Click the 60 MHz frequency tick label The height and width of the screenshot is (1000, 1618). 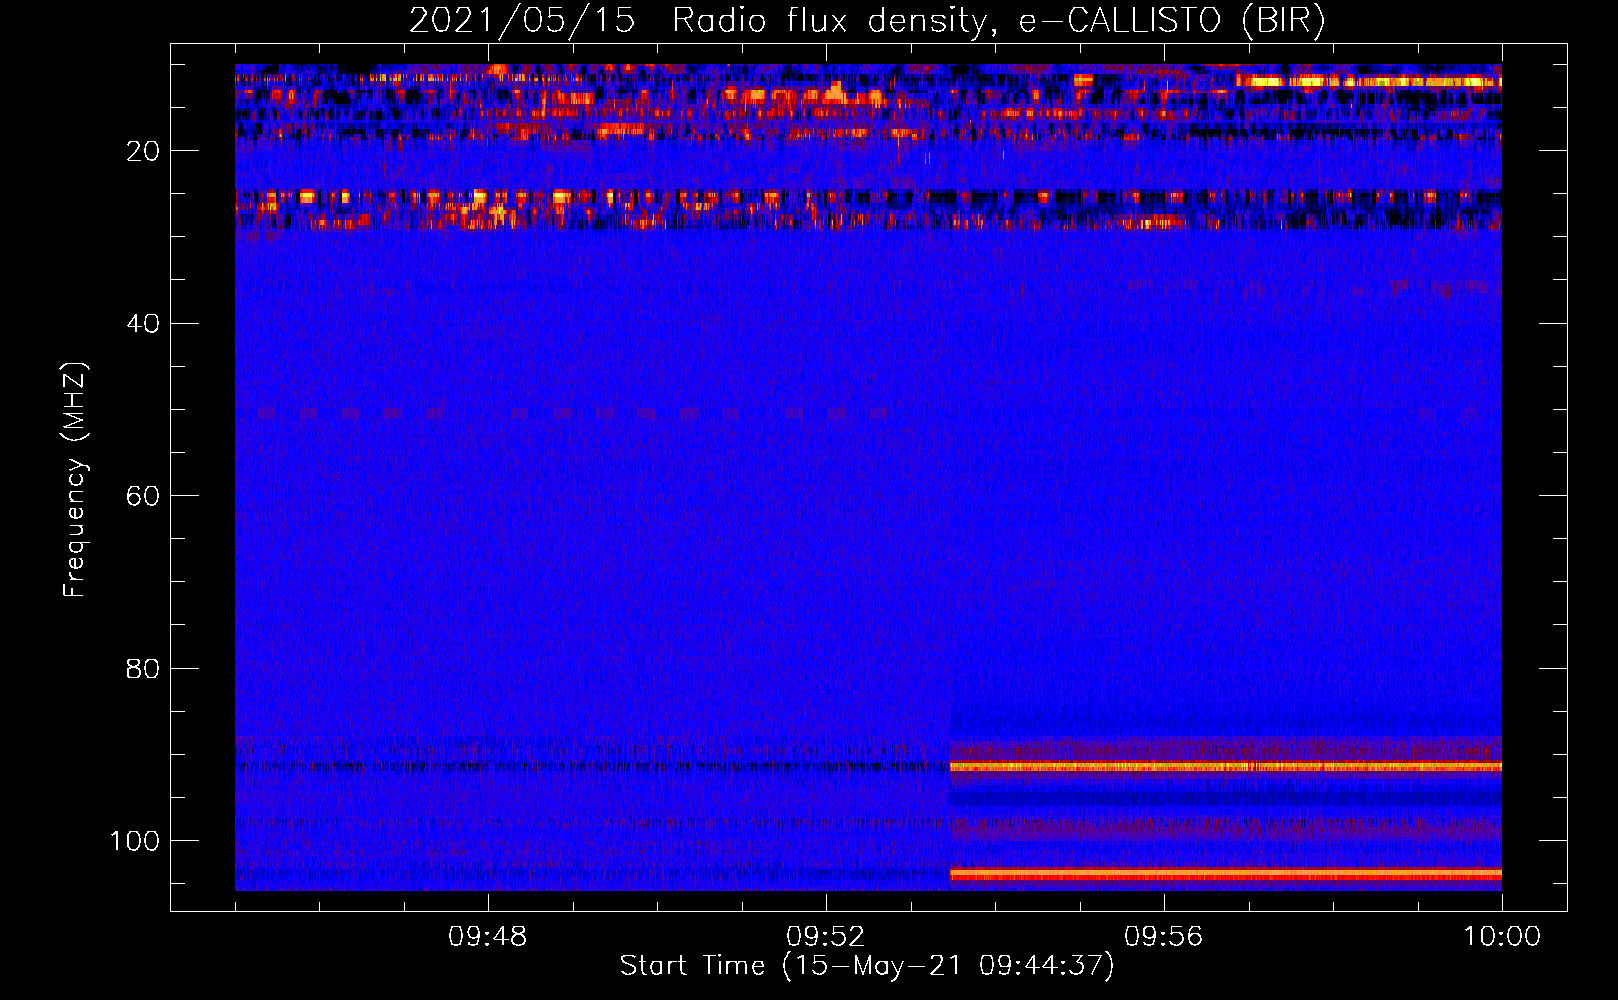[143, 496]
